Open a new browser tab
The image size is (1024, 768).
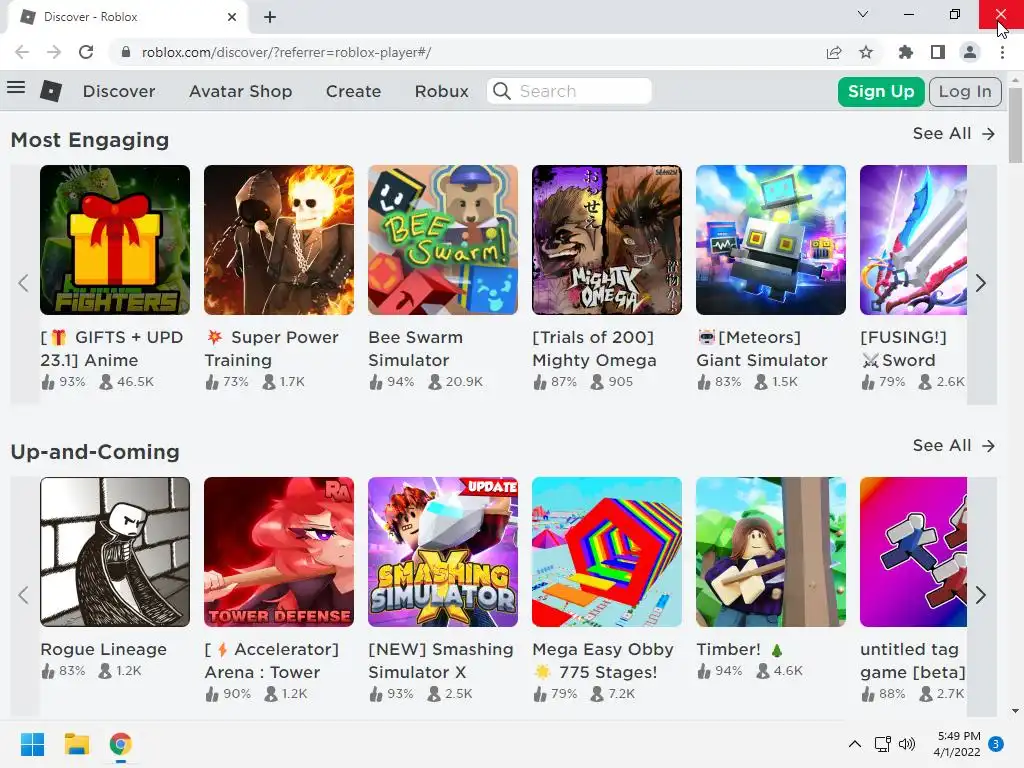[x=270, y=17]
